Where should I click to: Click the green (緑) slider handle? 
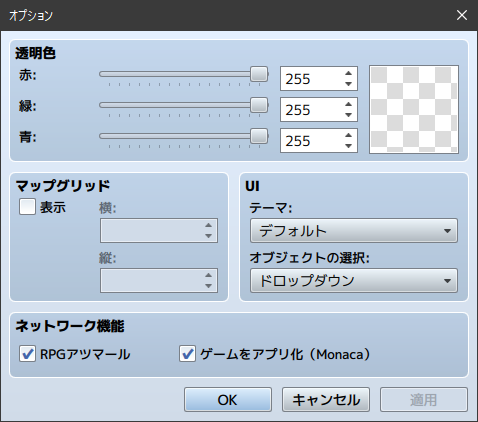(x=259, y=105)
